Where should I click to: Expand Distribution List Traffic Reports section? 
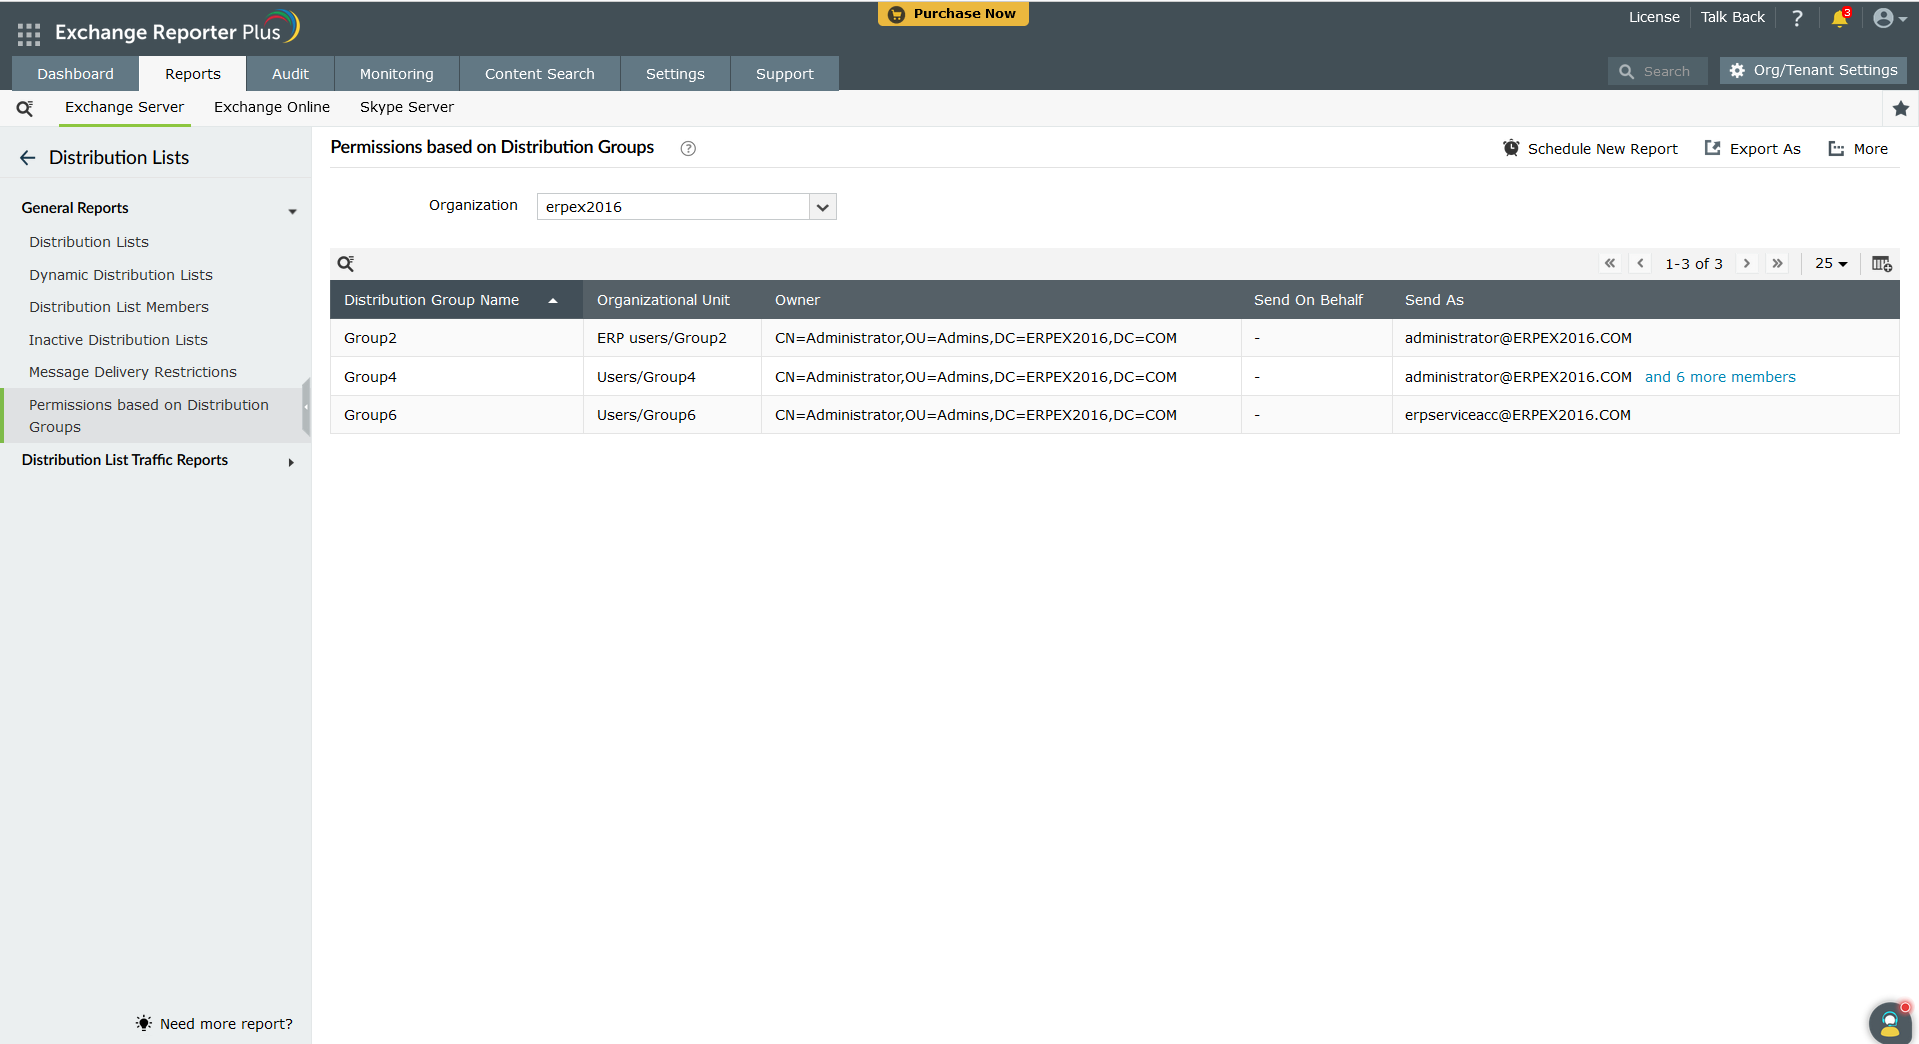[x=291, y=462]
